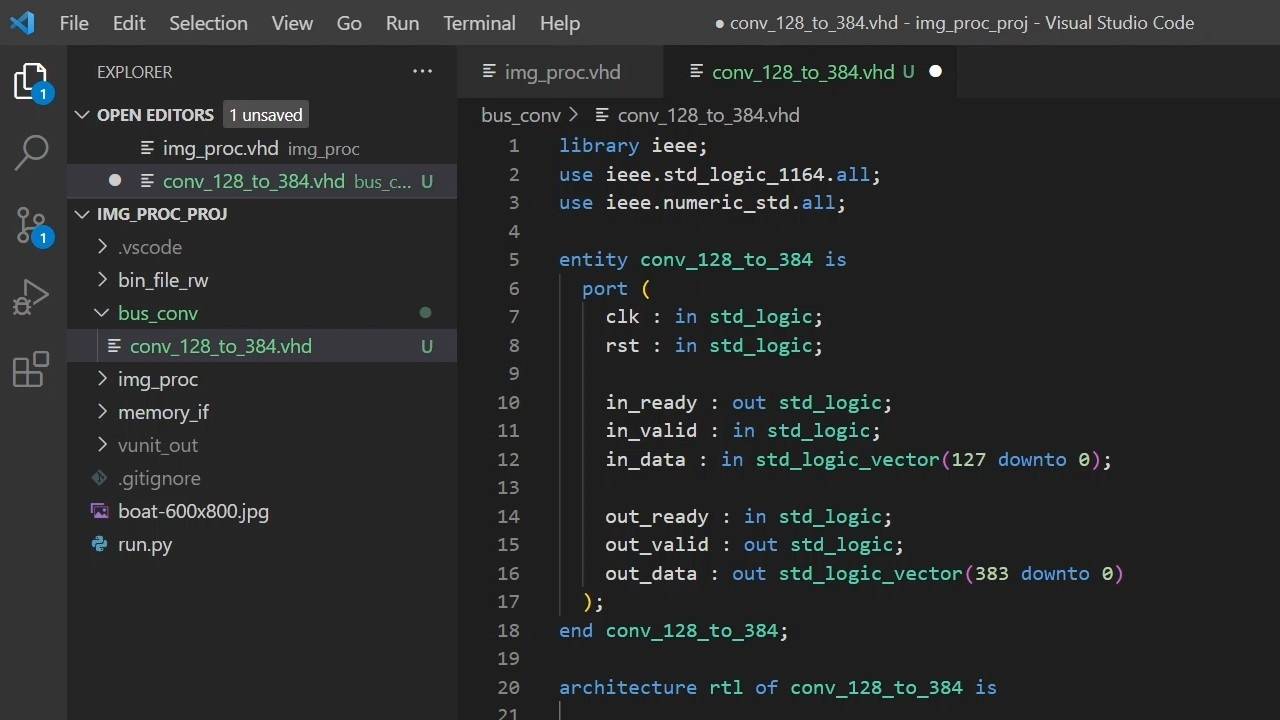Viewport: 1280px width, 720px height.
Task: Open the Explorer view in activity bar
Action: click(x=32, y=82)
